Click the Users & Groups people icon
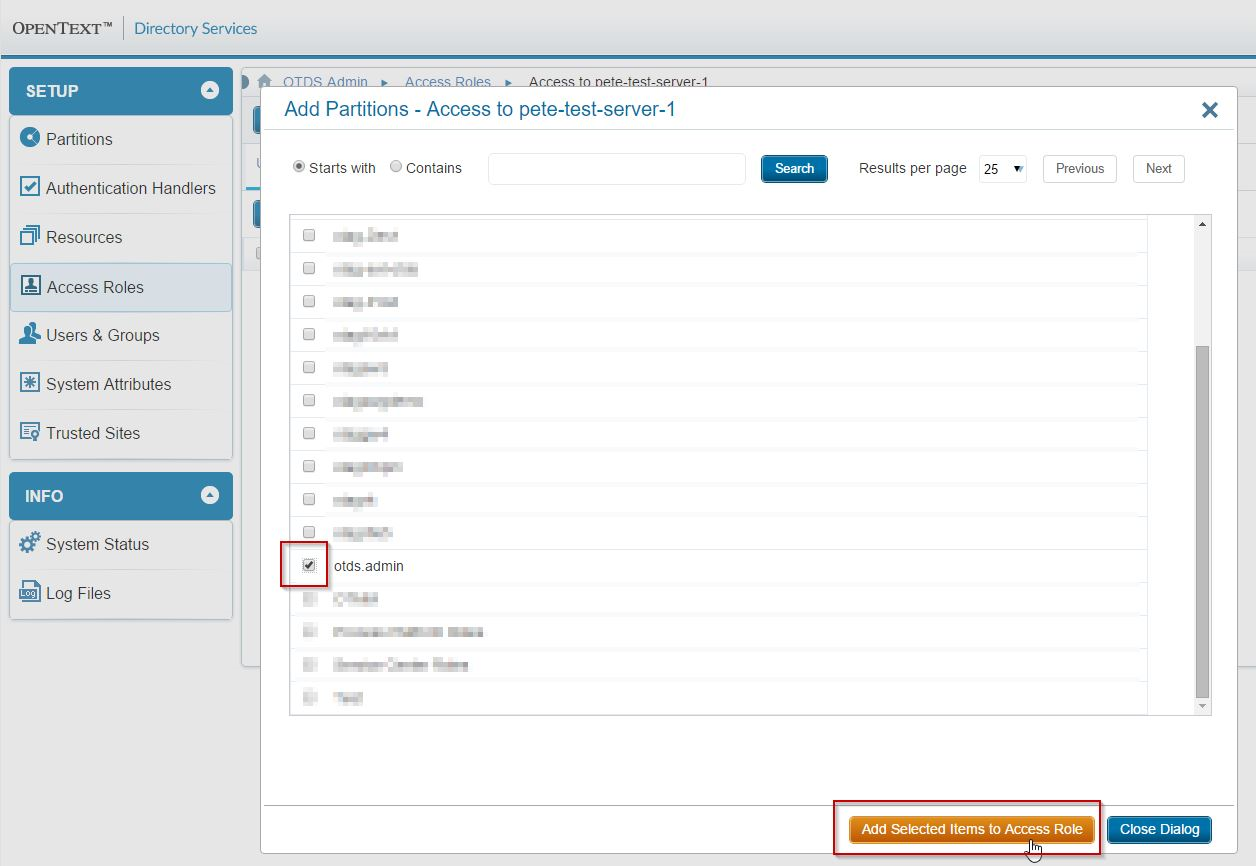The image size is (1256, 866). pyautogui.click(x=30, y=334)
